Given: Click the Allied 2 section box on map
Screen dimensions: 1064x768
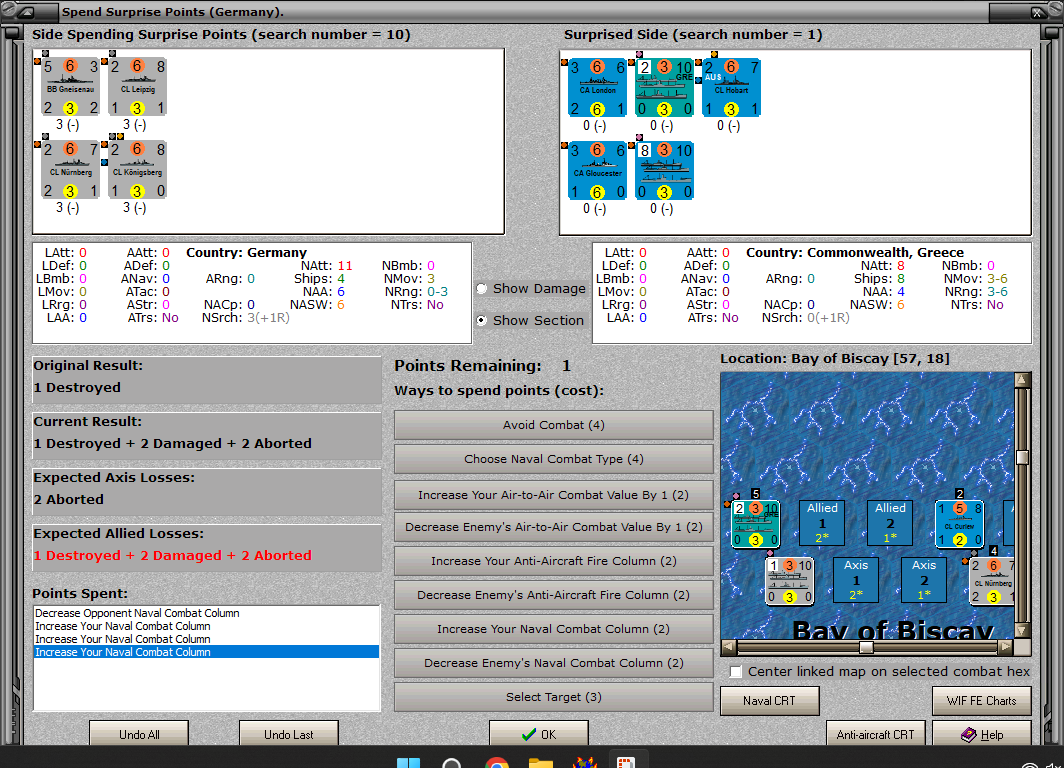Looking at the screenshot, I should (890, 523).
